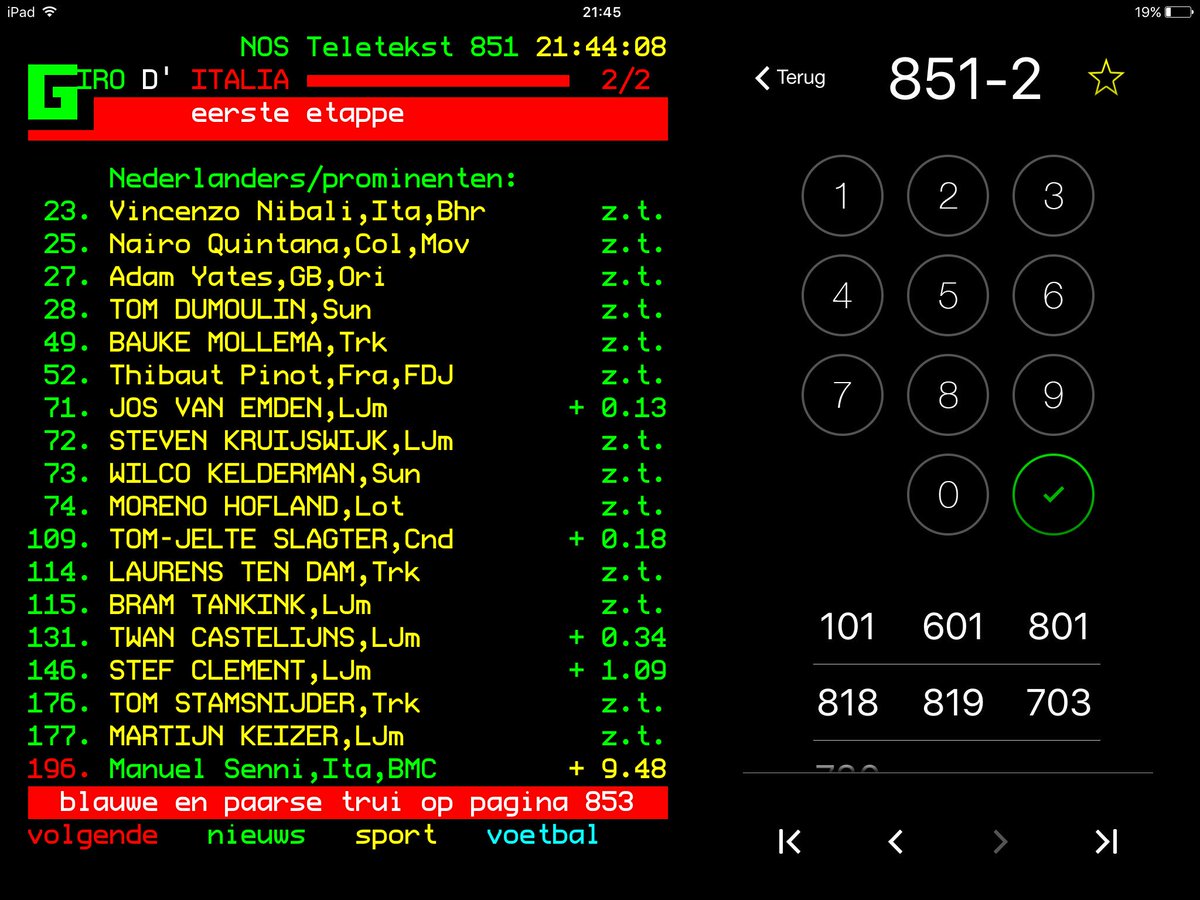Screen dimensions: 1200x900
Task: Tap the BAUKE MOLLEMA,Trk row
Action: click(347, 342)
